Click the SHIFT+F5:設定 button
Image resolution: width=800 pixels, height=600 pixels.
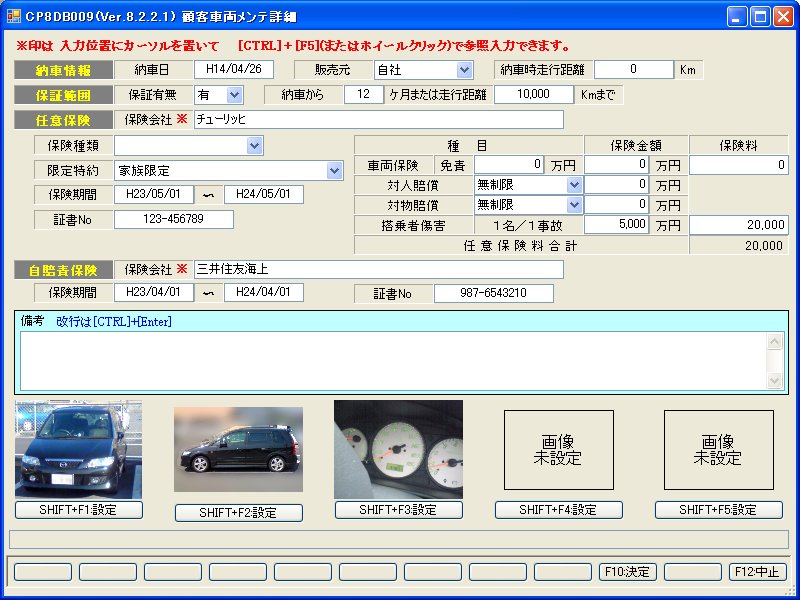[x=718, y=510]
